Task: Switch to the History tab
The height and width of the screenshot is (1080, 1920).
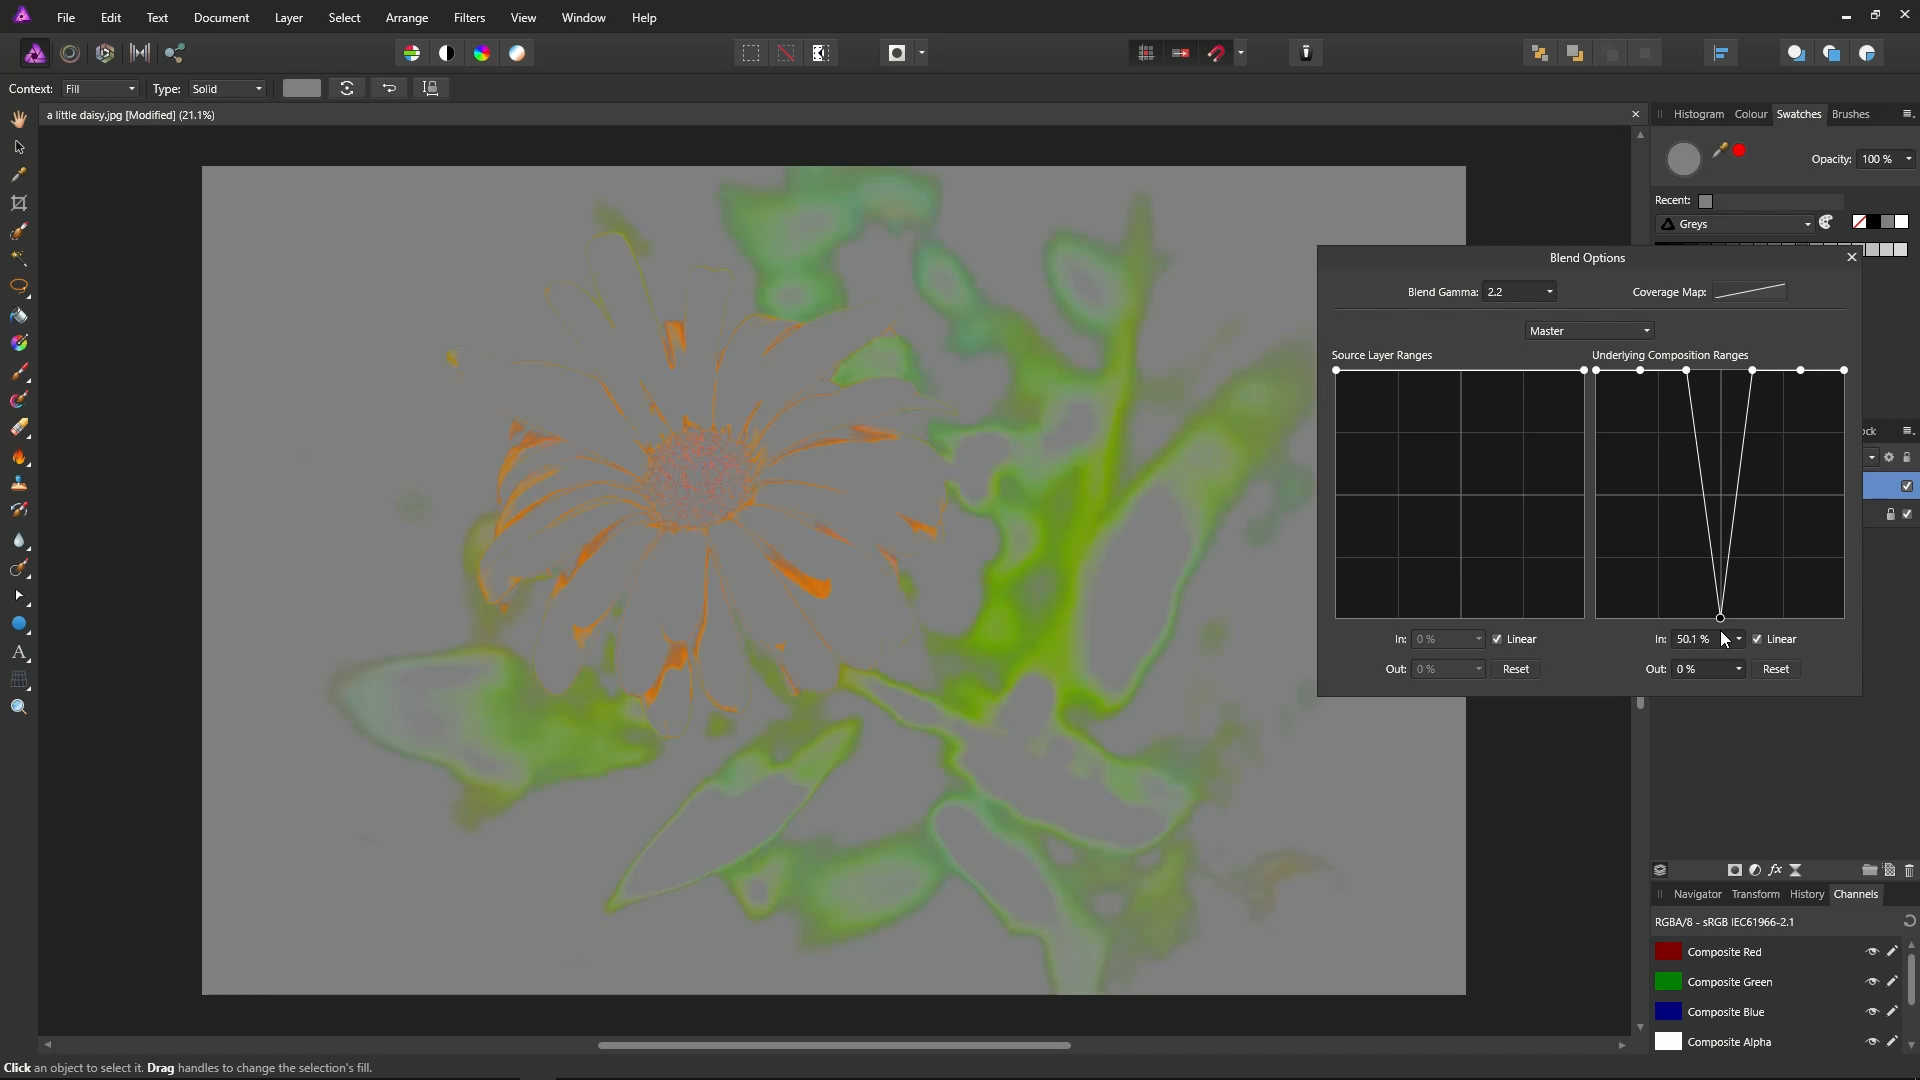Action: [1806, 894]
